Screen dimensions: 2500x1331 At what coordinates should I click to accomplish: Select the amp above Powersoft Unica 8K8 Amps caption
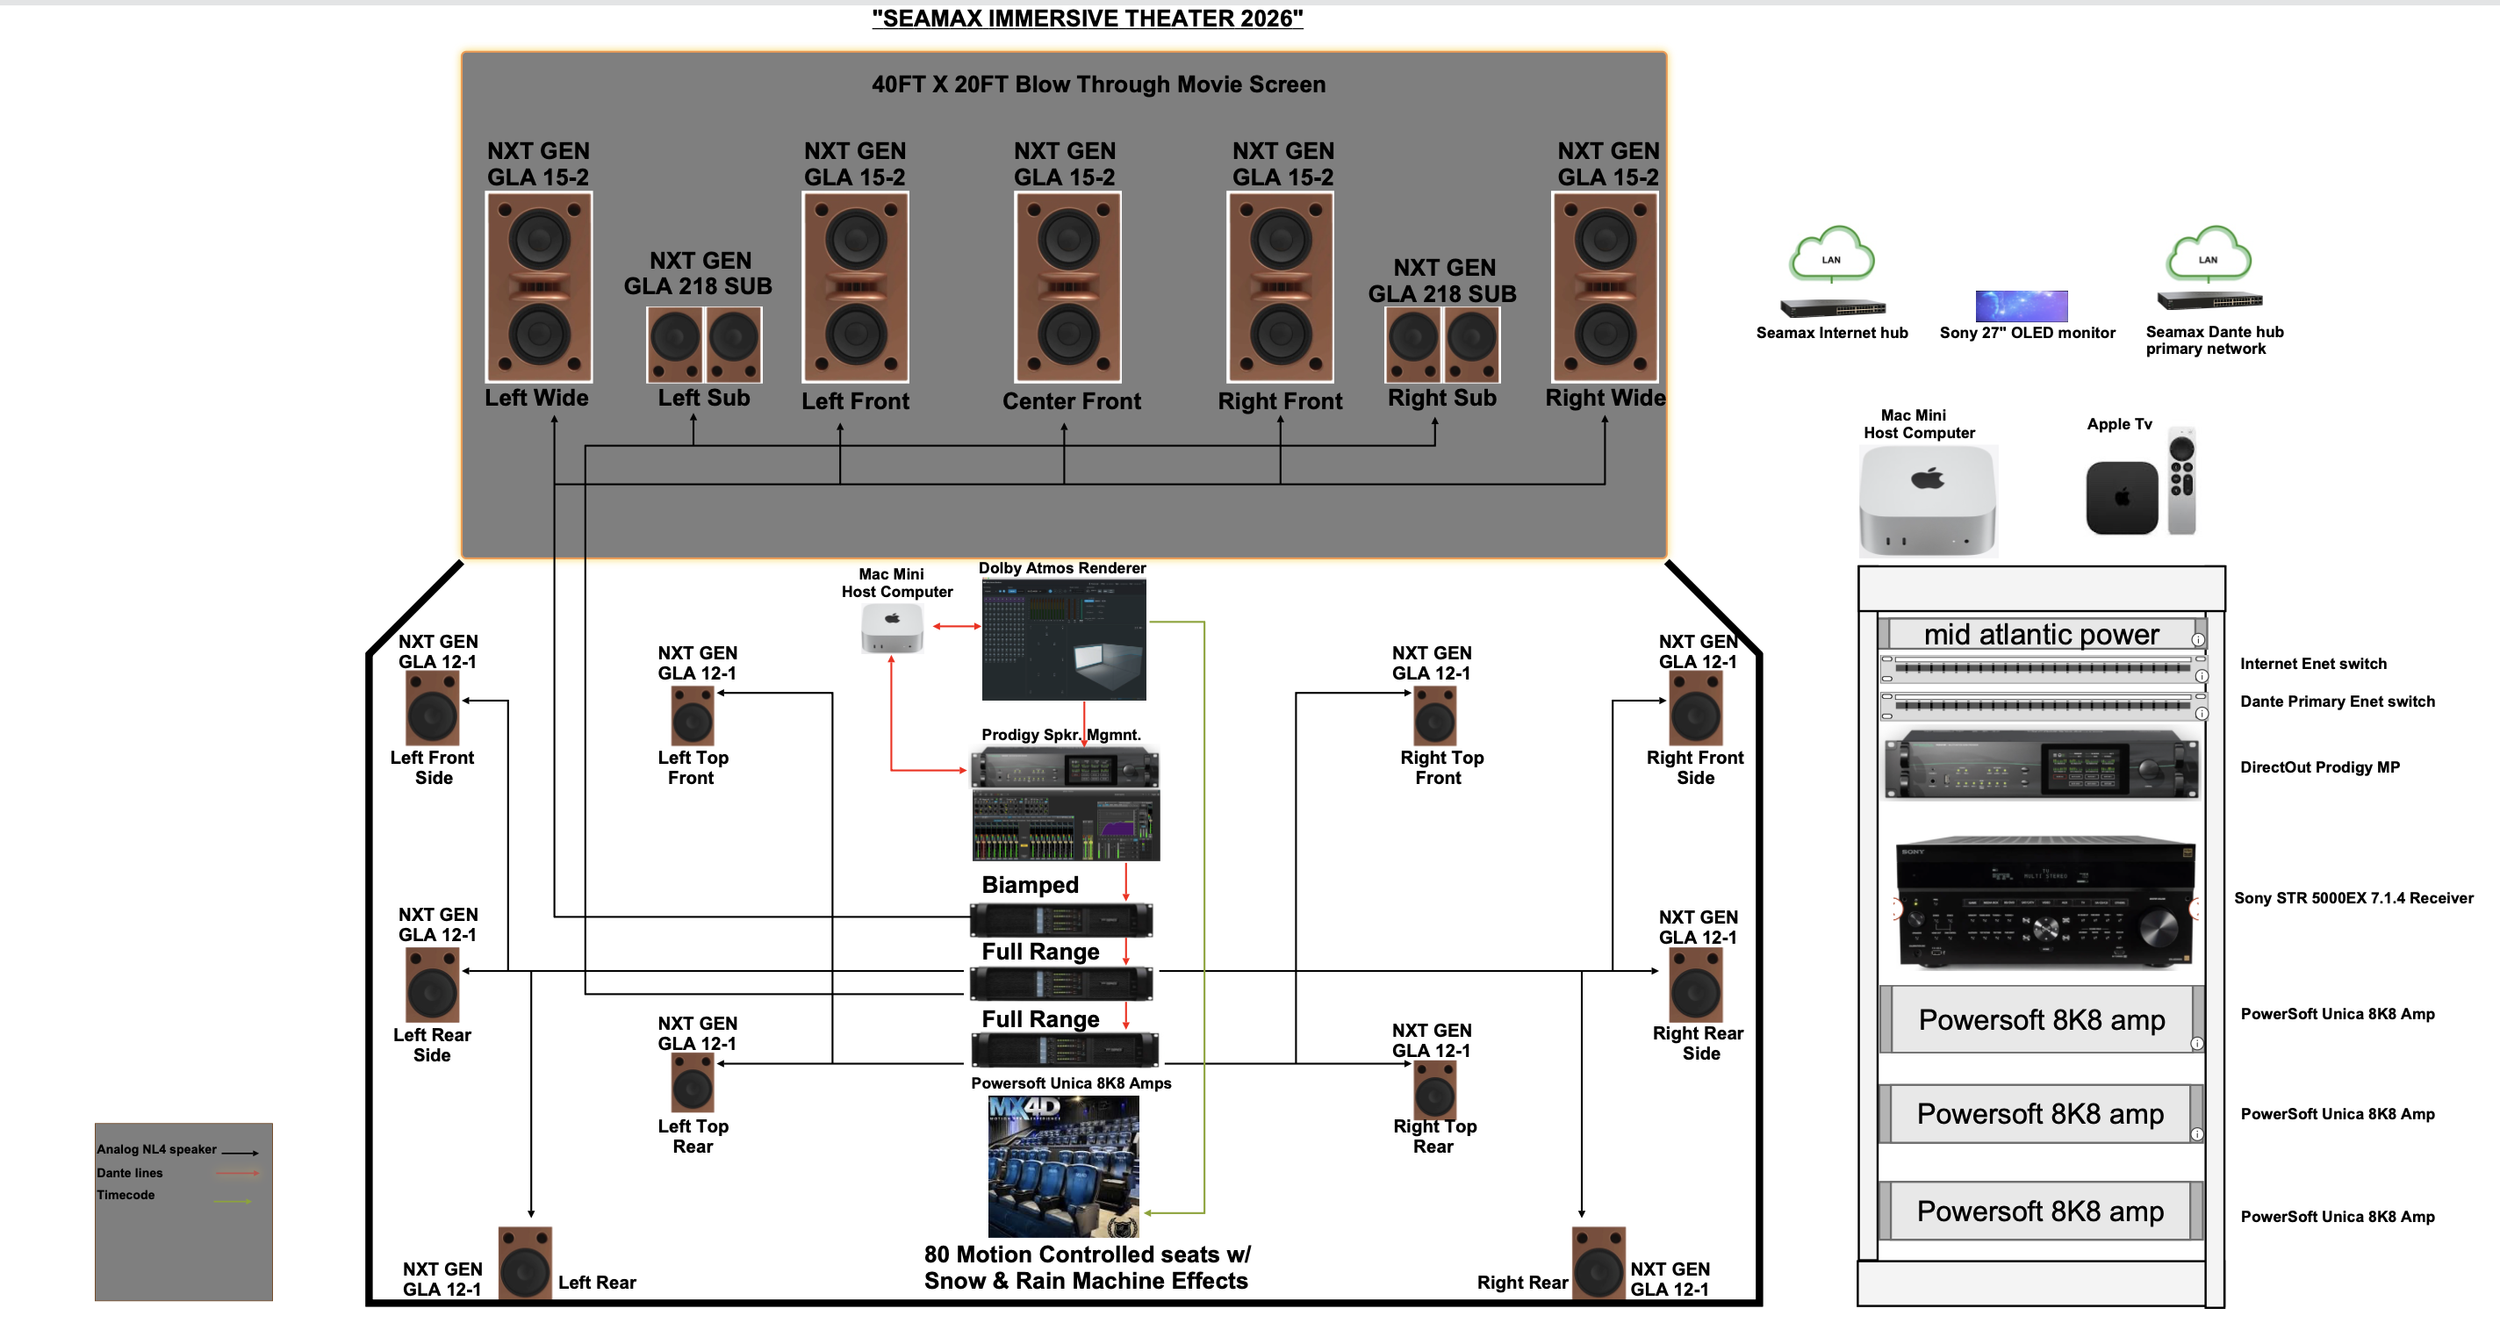(1065, 1050)
